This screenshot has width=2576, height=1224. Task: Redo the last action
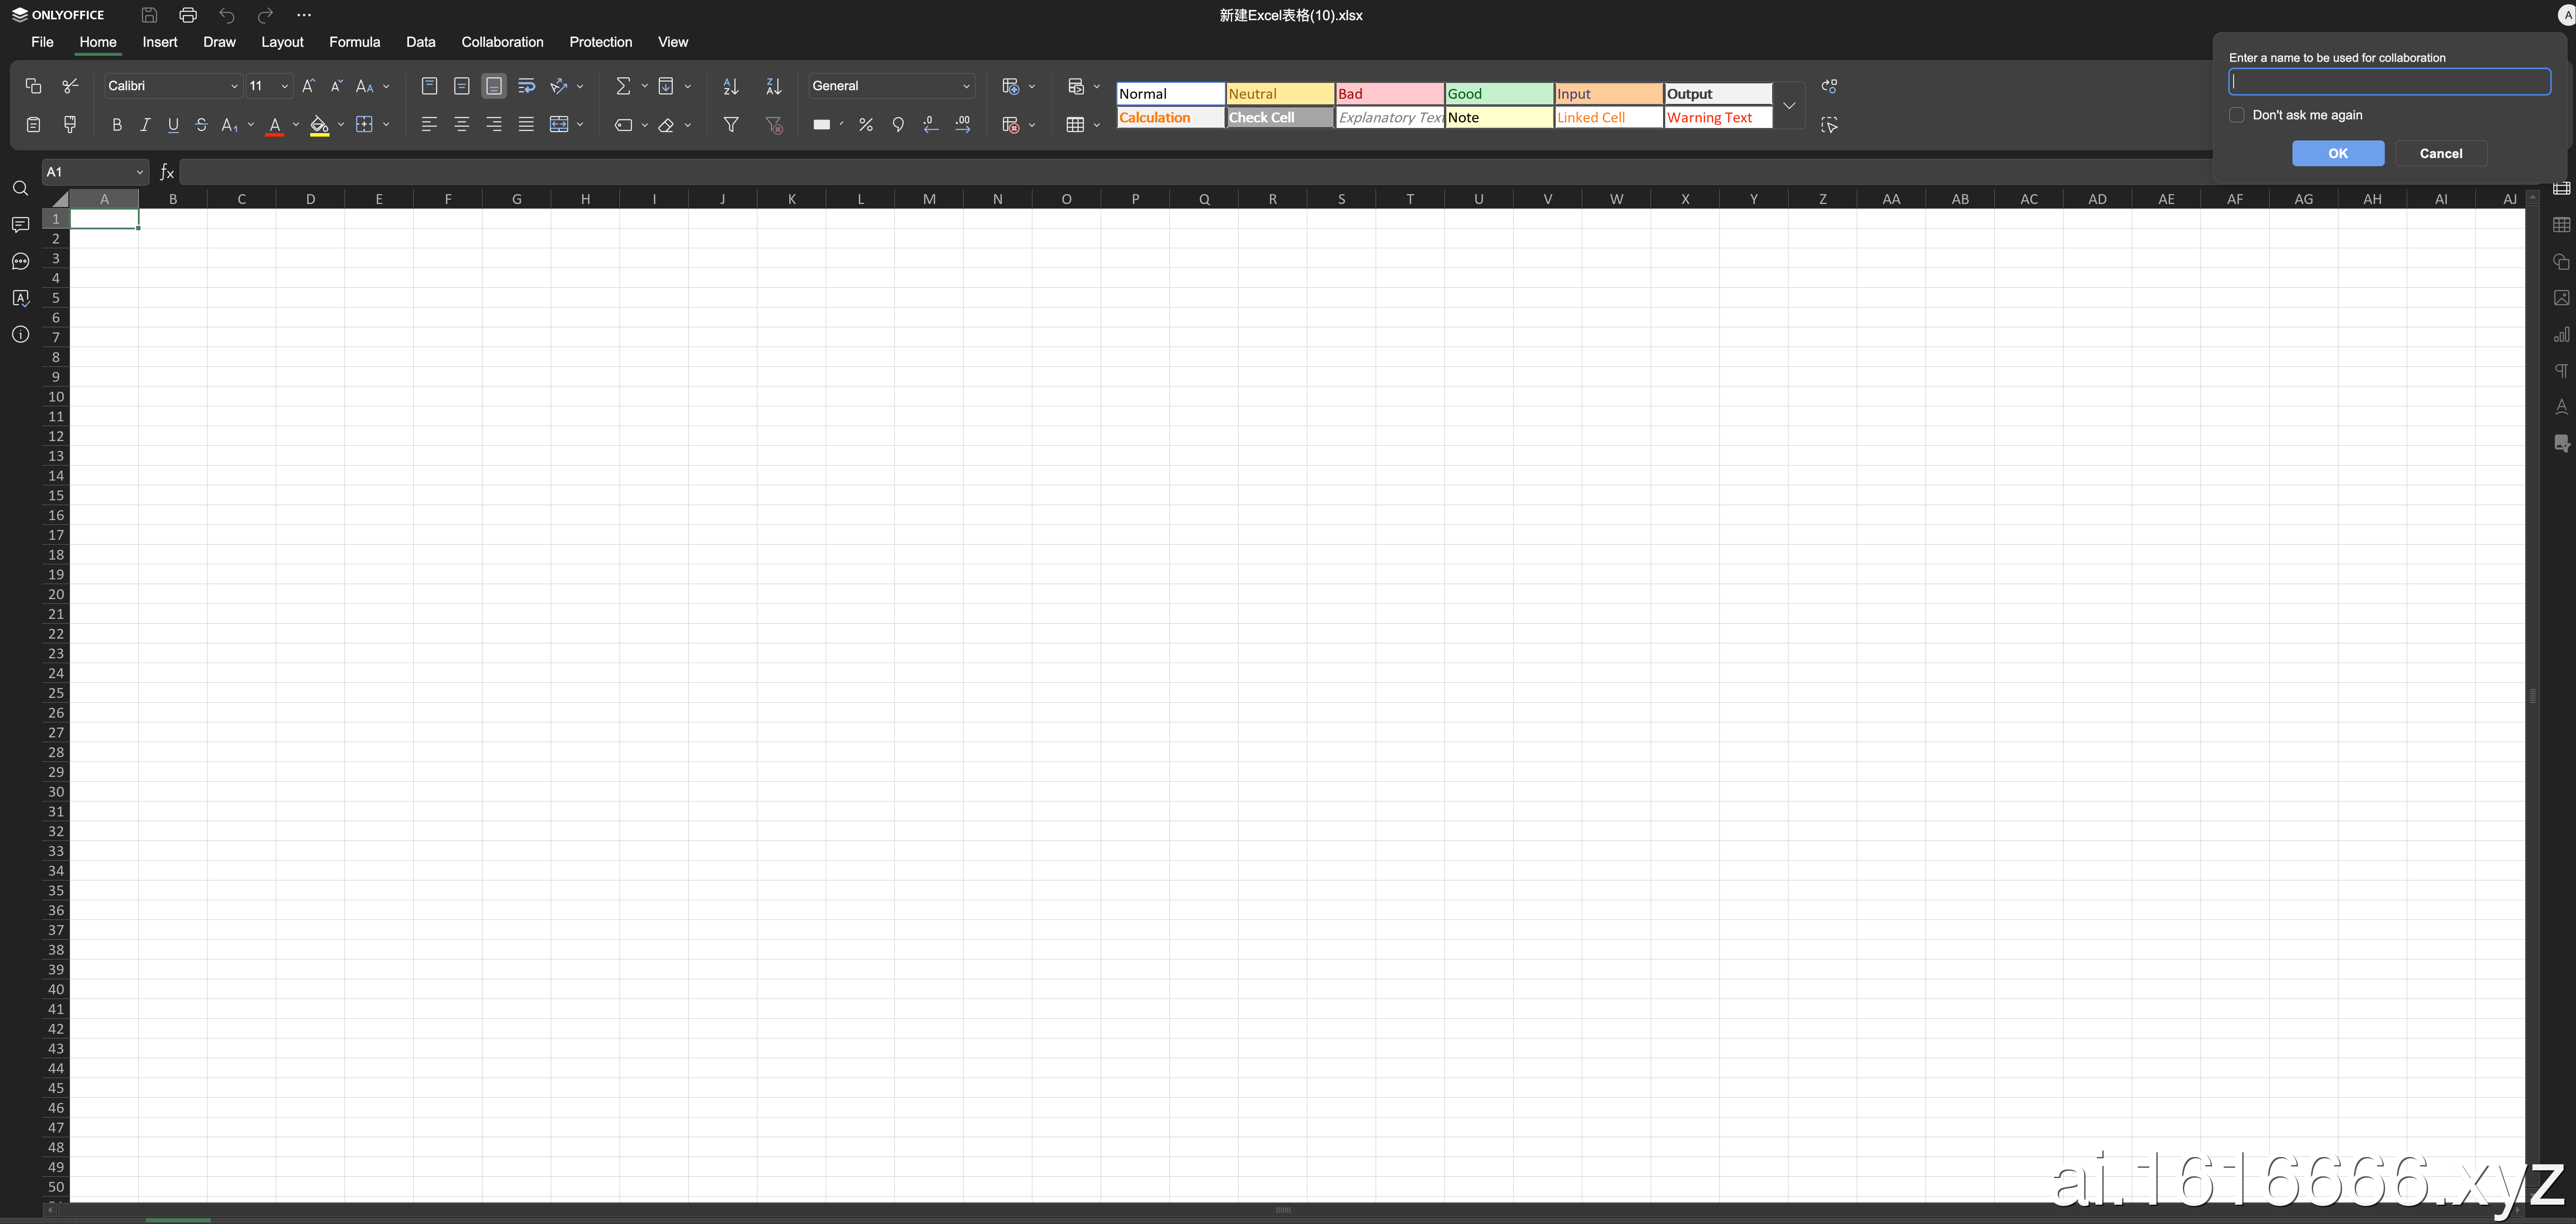click(x=265, y=15)
